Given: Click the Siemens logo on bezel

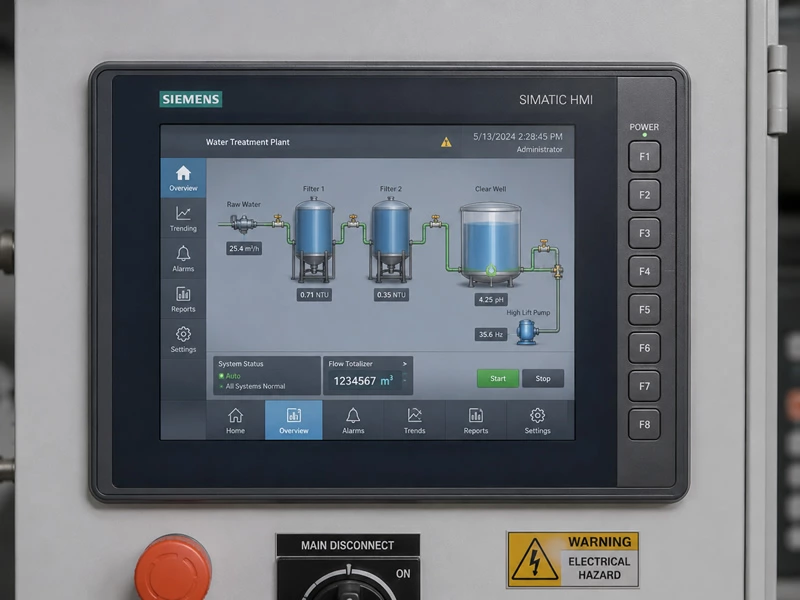Looking at the screenshot, I should pos(191,99).
